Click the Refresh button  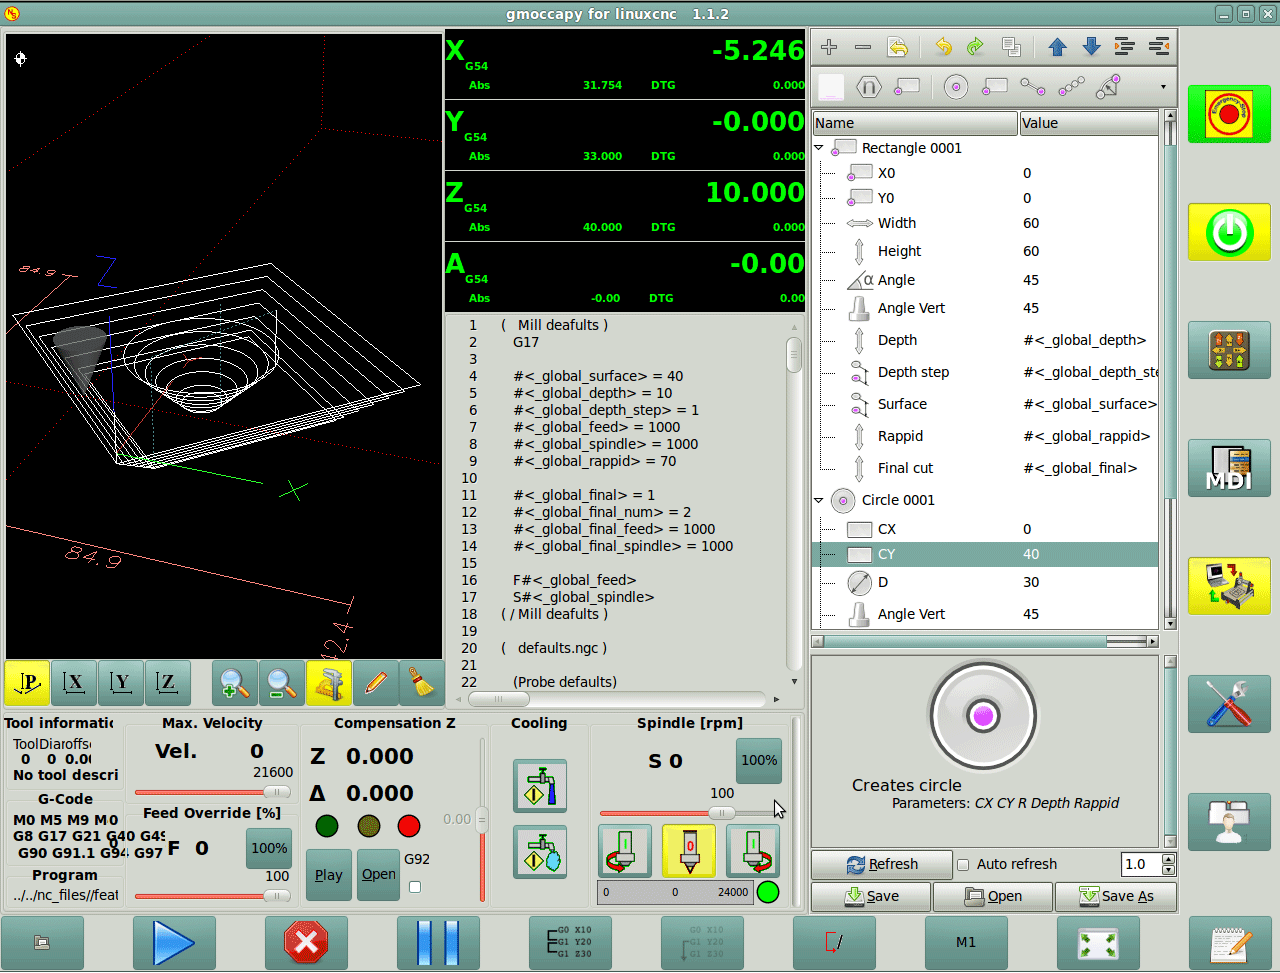tap(881, 864)
